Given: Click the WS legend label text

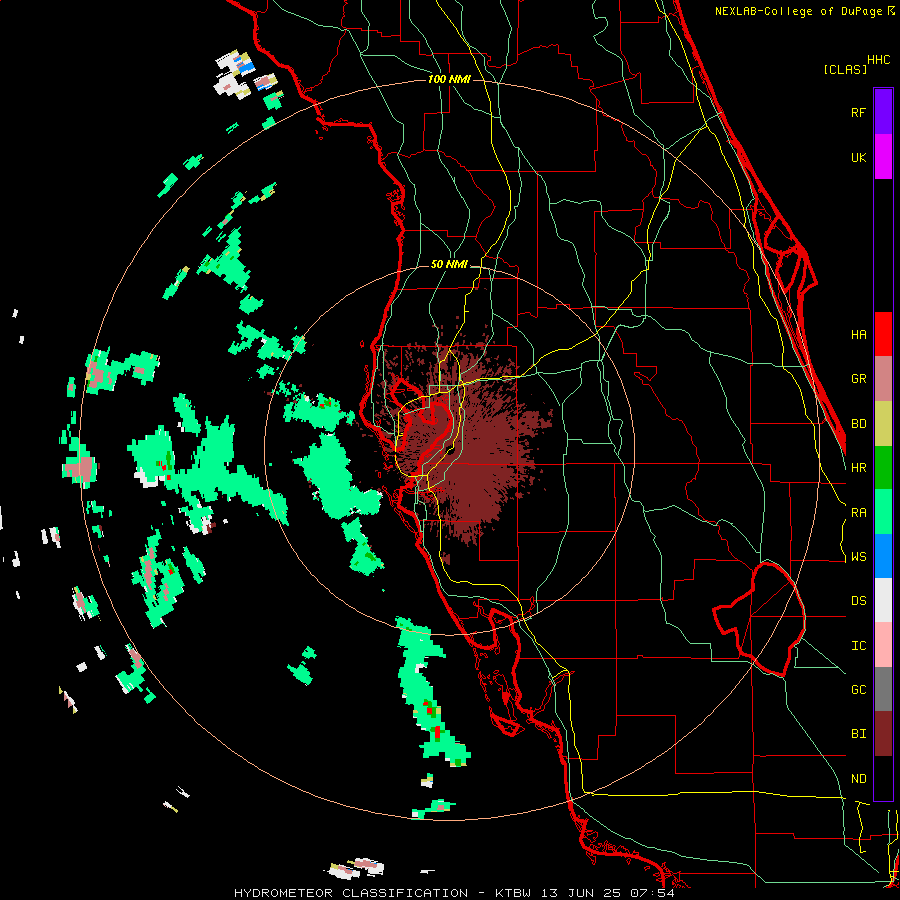Looking at the screenshot, I should pyautogui.click(x=858, y=556).
